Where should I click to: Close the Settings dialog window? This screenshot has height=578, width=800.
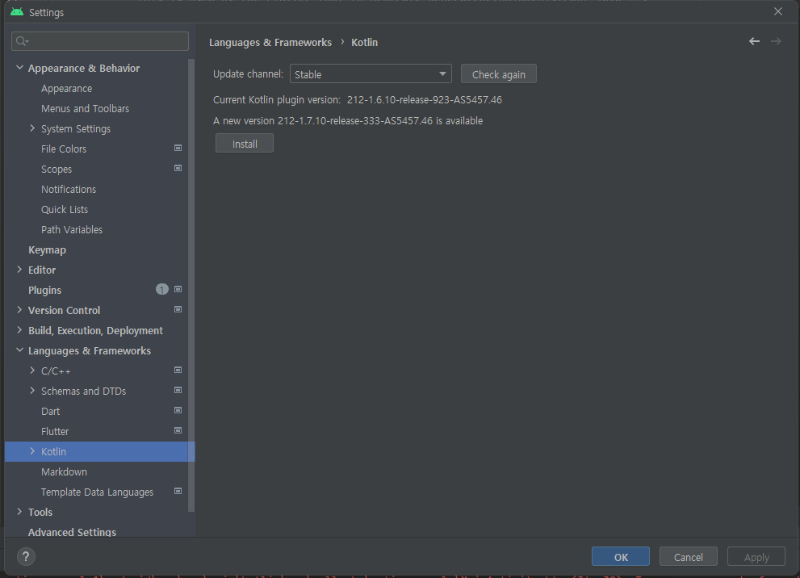(778, 11)
